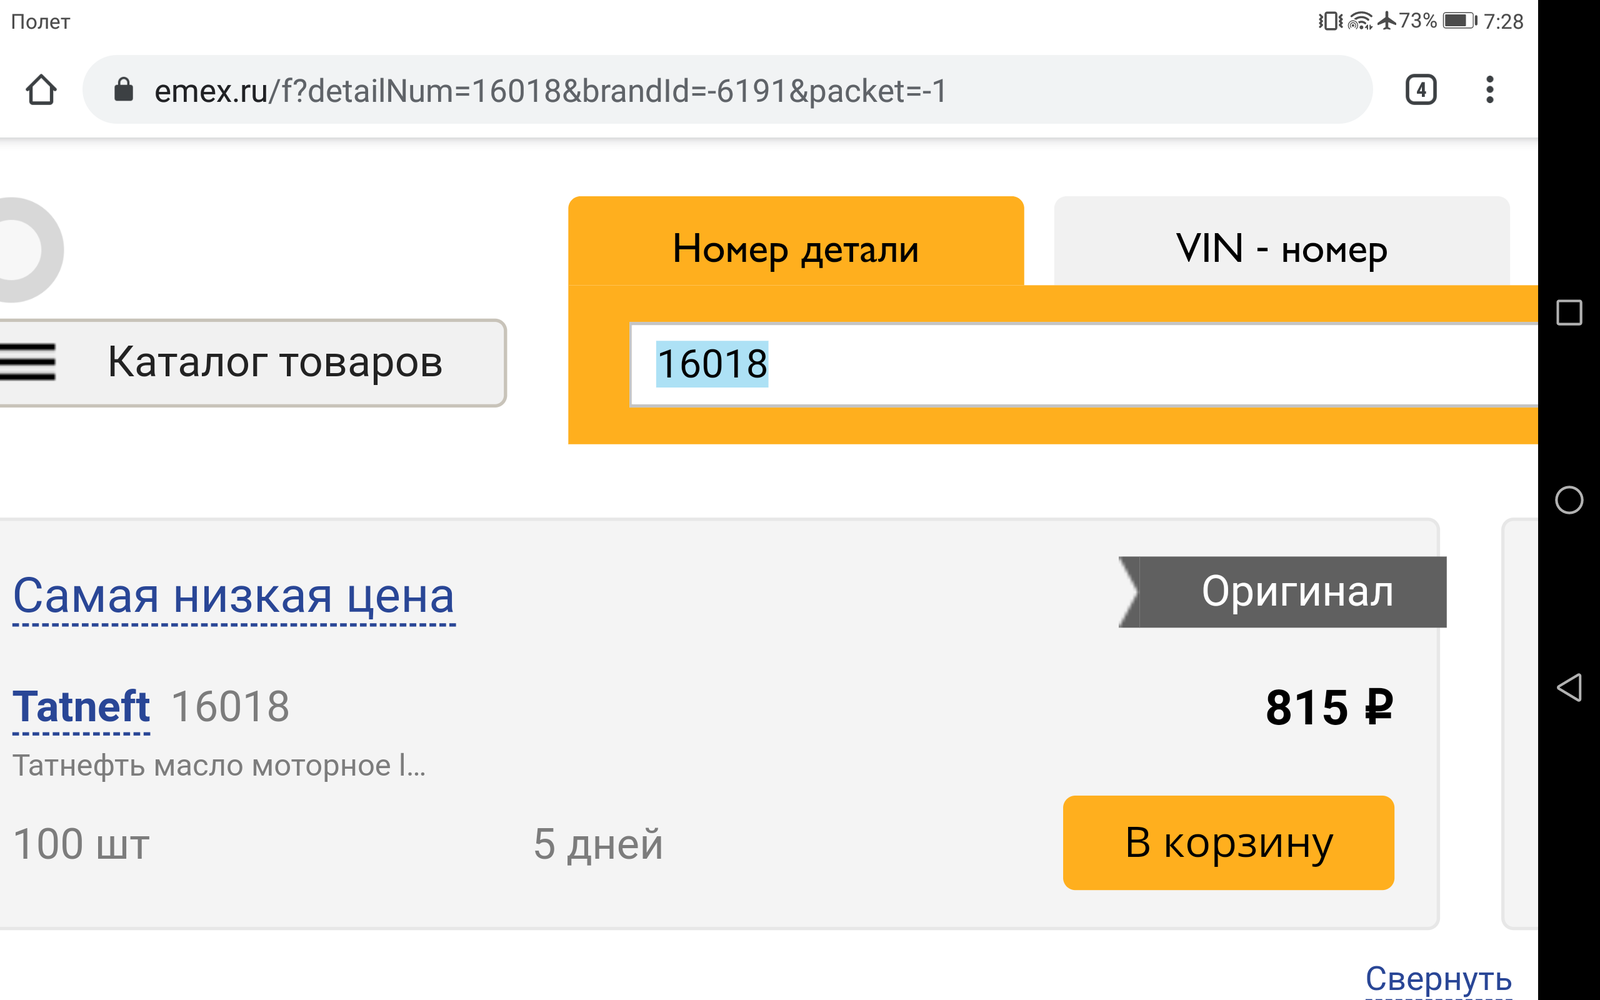This screenshot has height=1000, width=1600.
Task: Tap the battery status icon
Action: click(x=1459, y=21)
